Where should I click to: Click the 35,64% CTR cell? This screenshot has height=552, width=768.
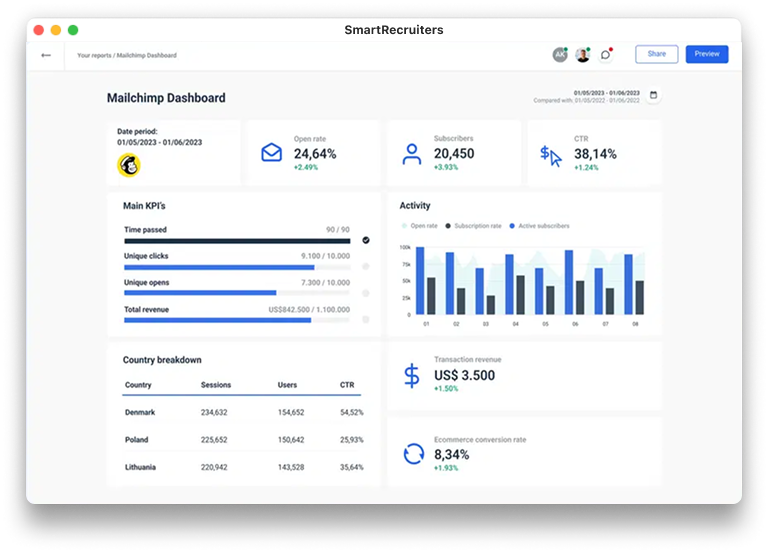click(352, 467)
